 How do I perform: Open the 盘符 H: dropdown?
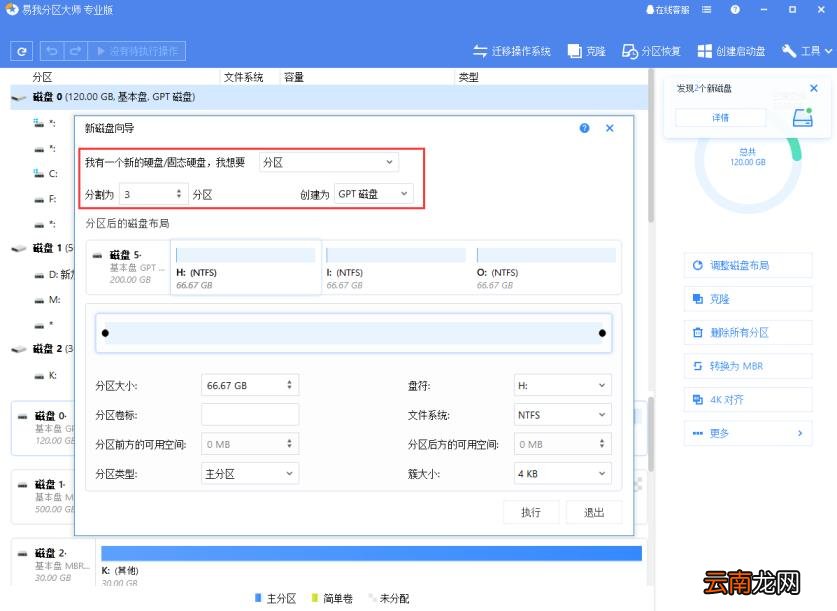[563, 385]
